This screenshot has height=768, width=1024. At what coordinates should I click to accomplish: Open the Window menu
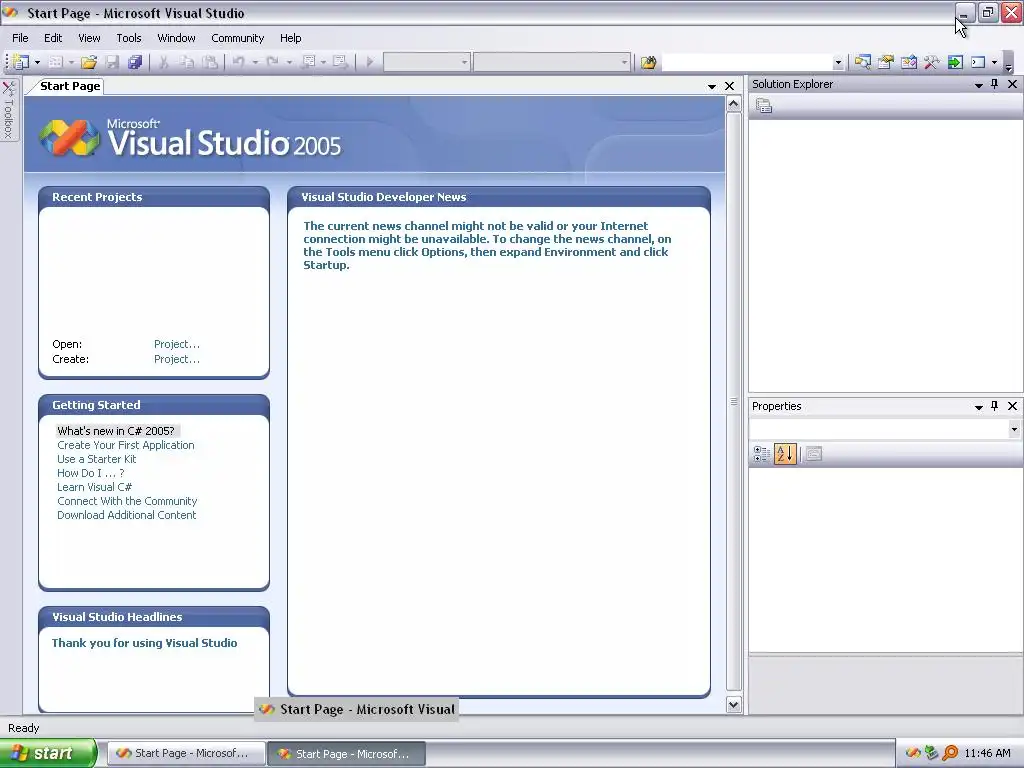click(x=176, y=38)
